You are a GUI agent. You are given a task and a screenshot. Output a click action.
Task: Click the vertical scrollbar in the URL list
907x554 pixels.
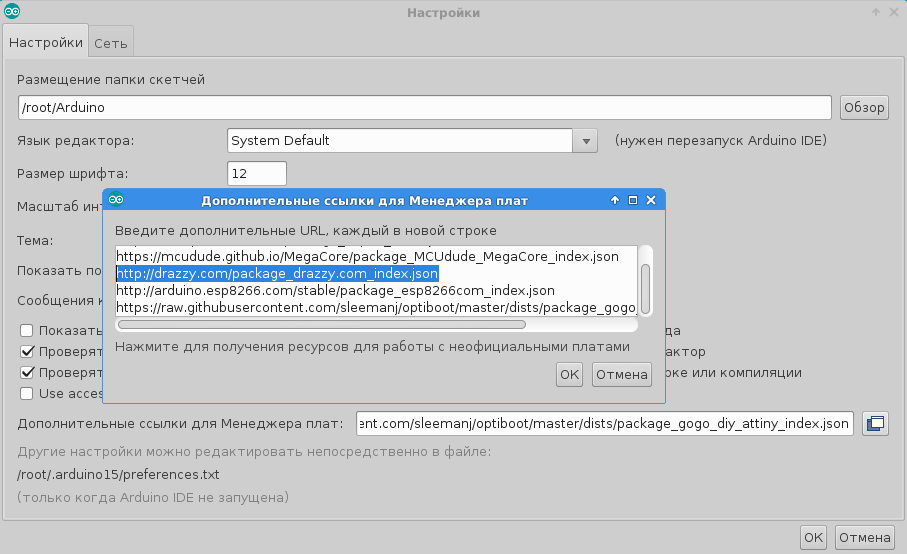(x=646, y=288)
